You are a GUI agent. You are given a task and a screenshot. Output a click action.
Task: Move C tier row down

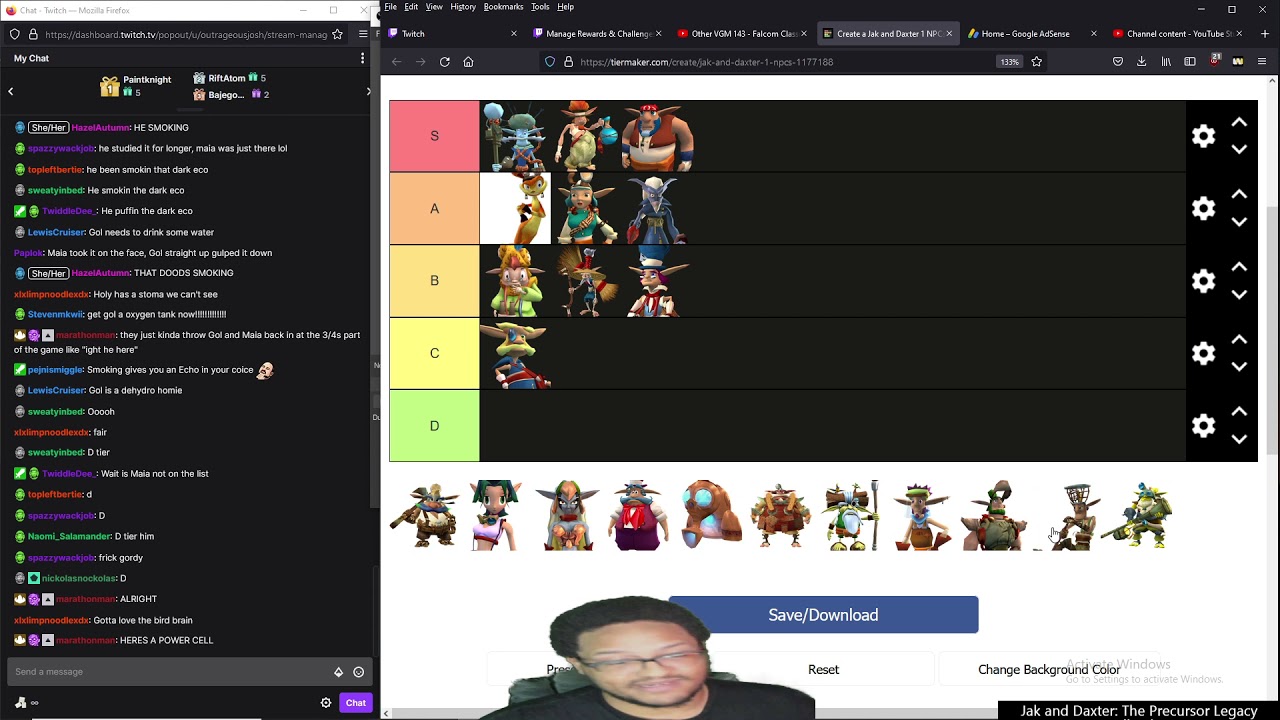coord(1239,367)
